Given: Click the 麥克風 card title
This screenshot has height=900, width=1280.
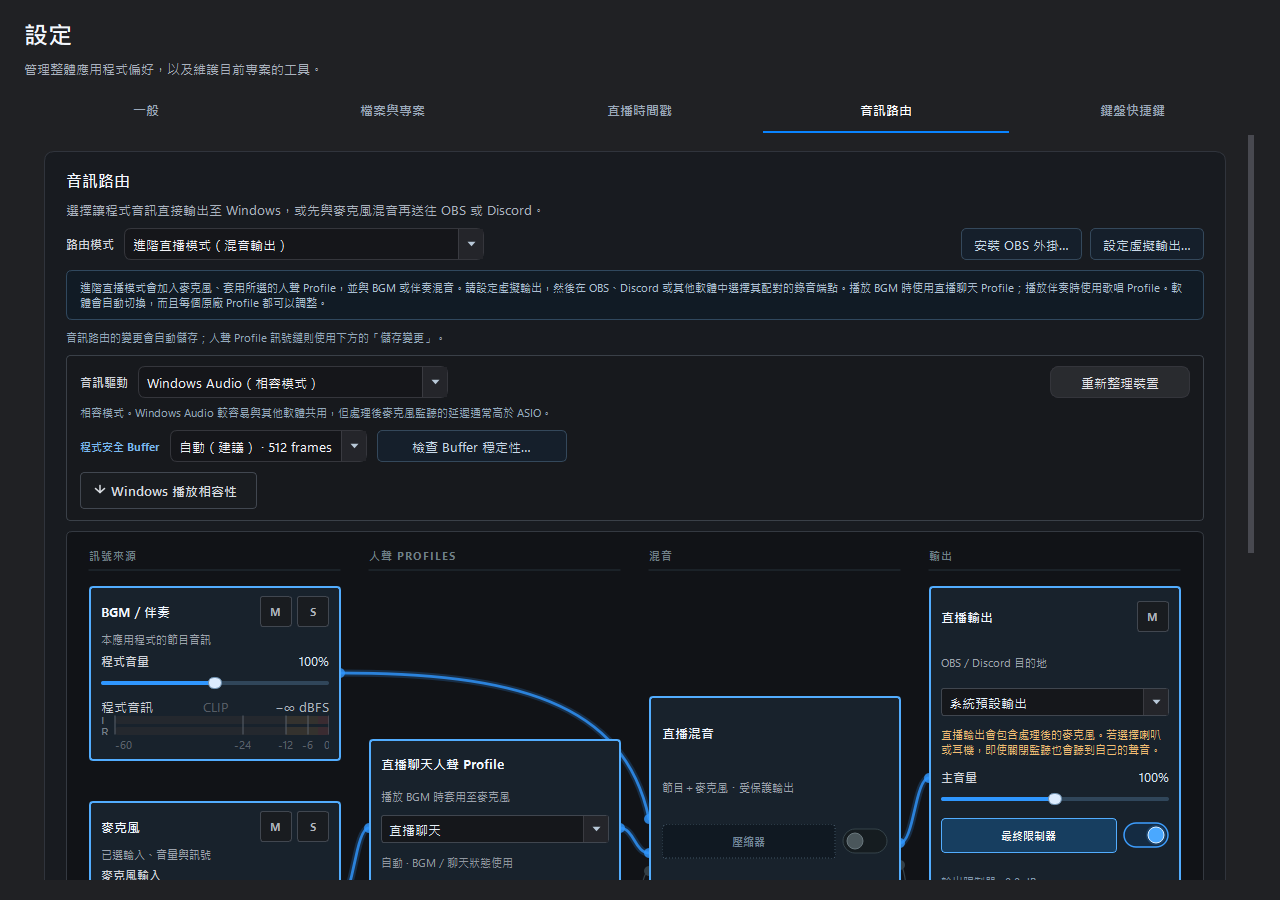Looking at the screenshot, I should pos(120,827).
